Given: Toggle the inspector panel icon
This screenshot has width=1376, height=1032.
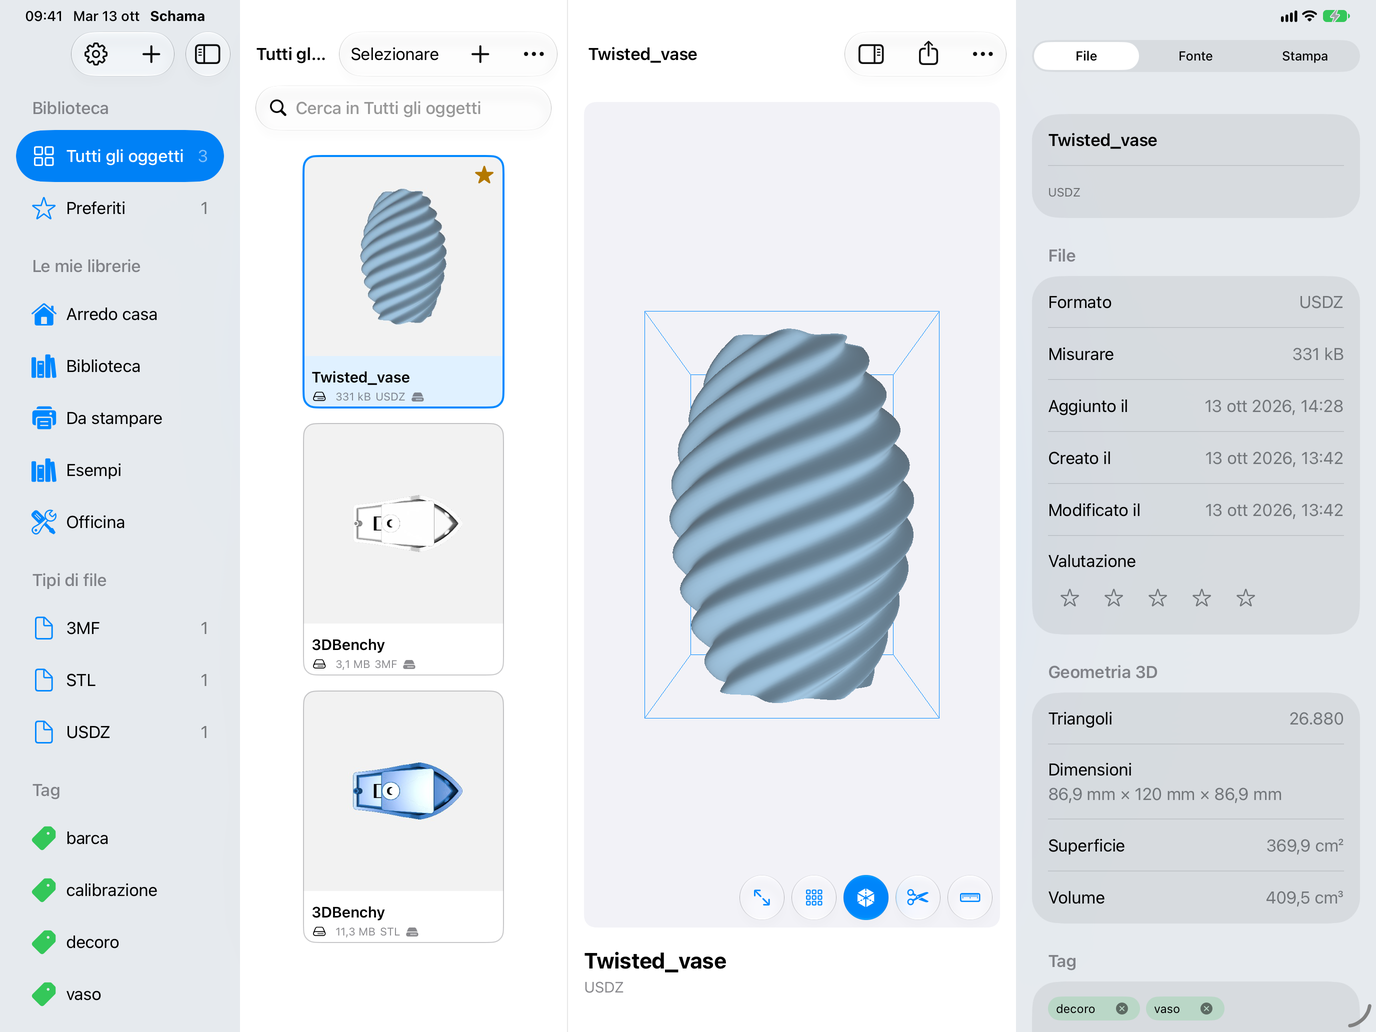Looking at the screenshot, I should (x=871, y=54).
